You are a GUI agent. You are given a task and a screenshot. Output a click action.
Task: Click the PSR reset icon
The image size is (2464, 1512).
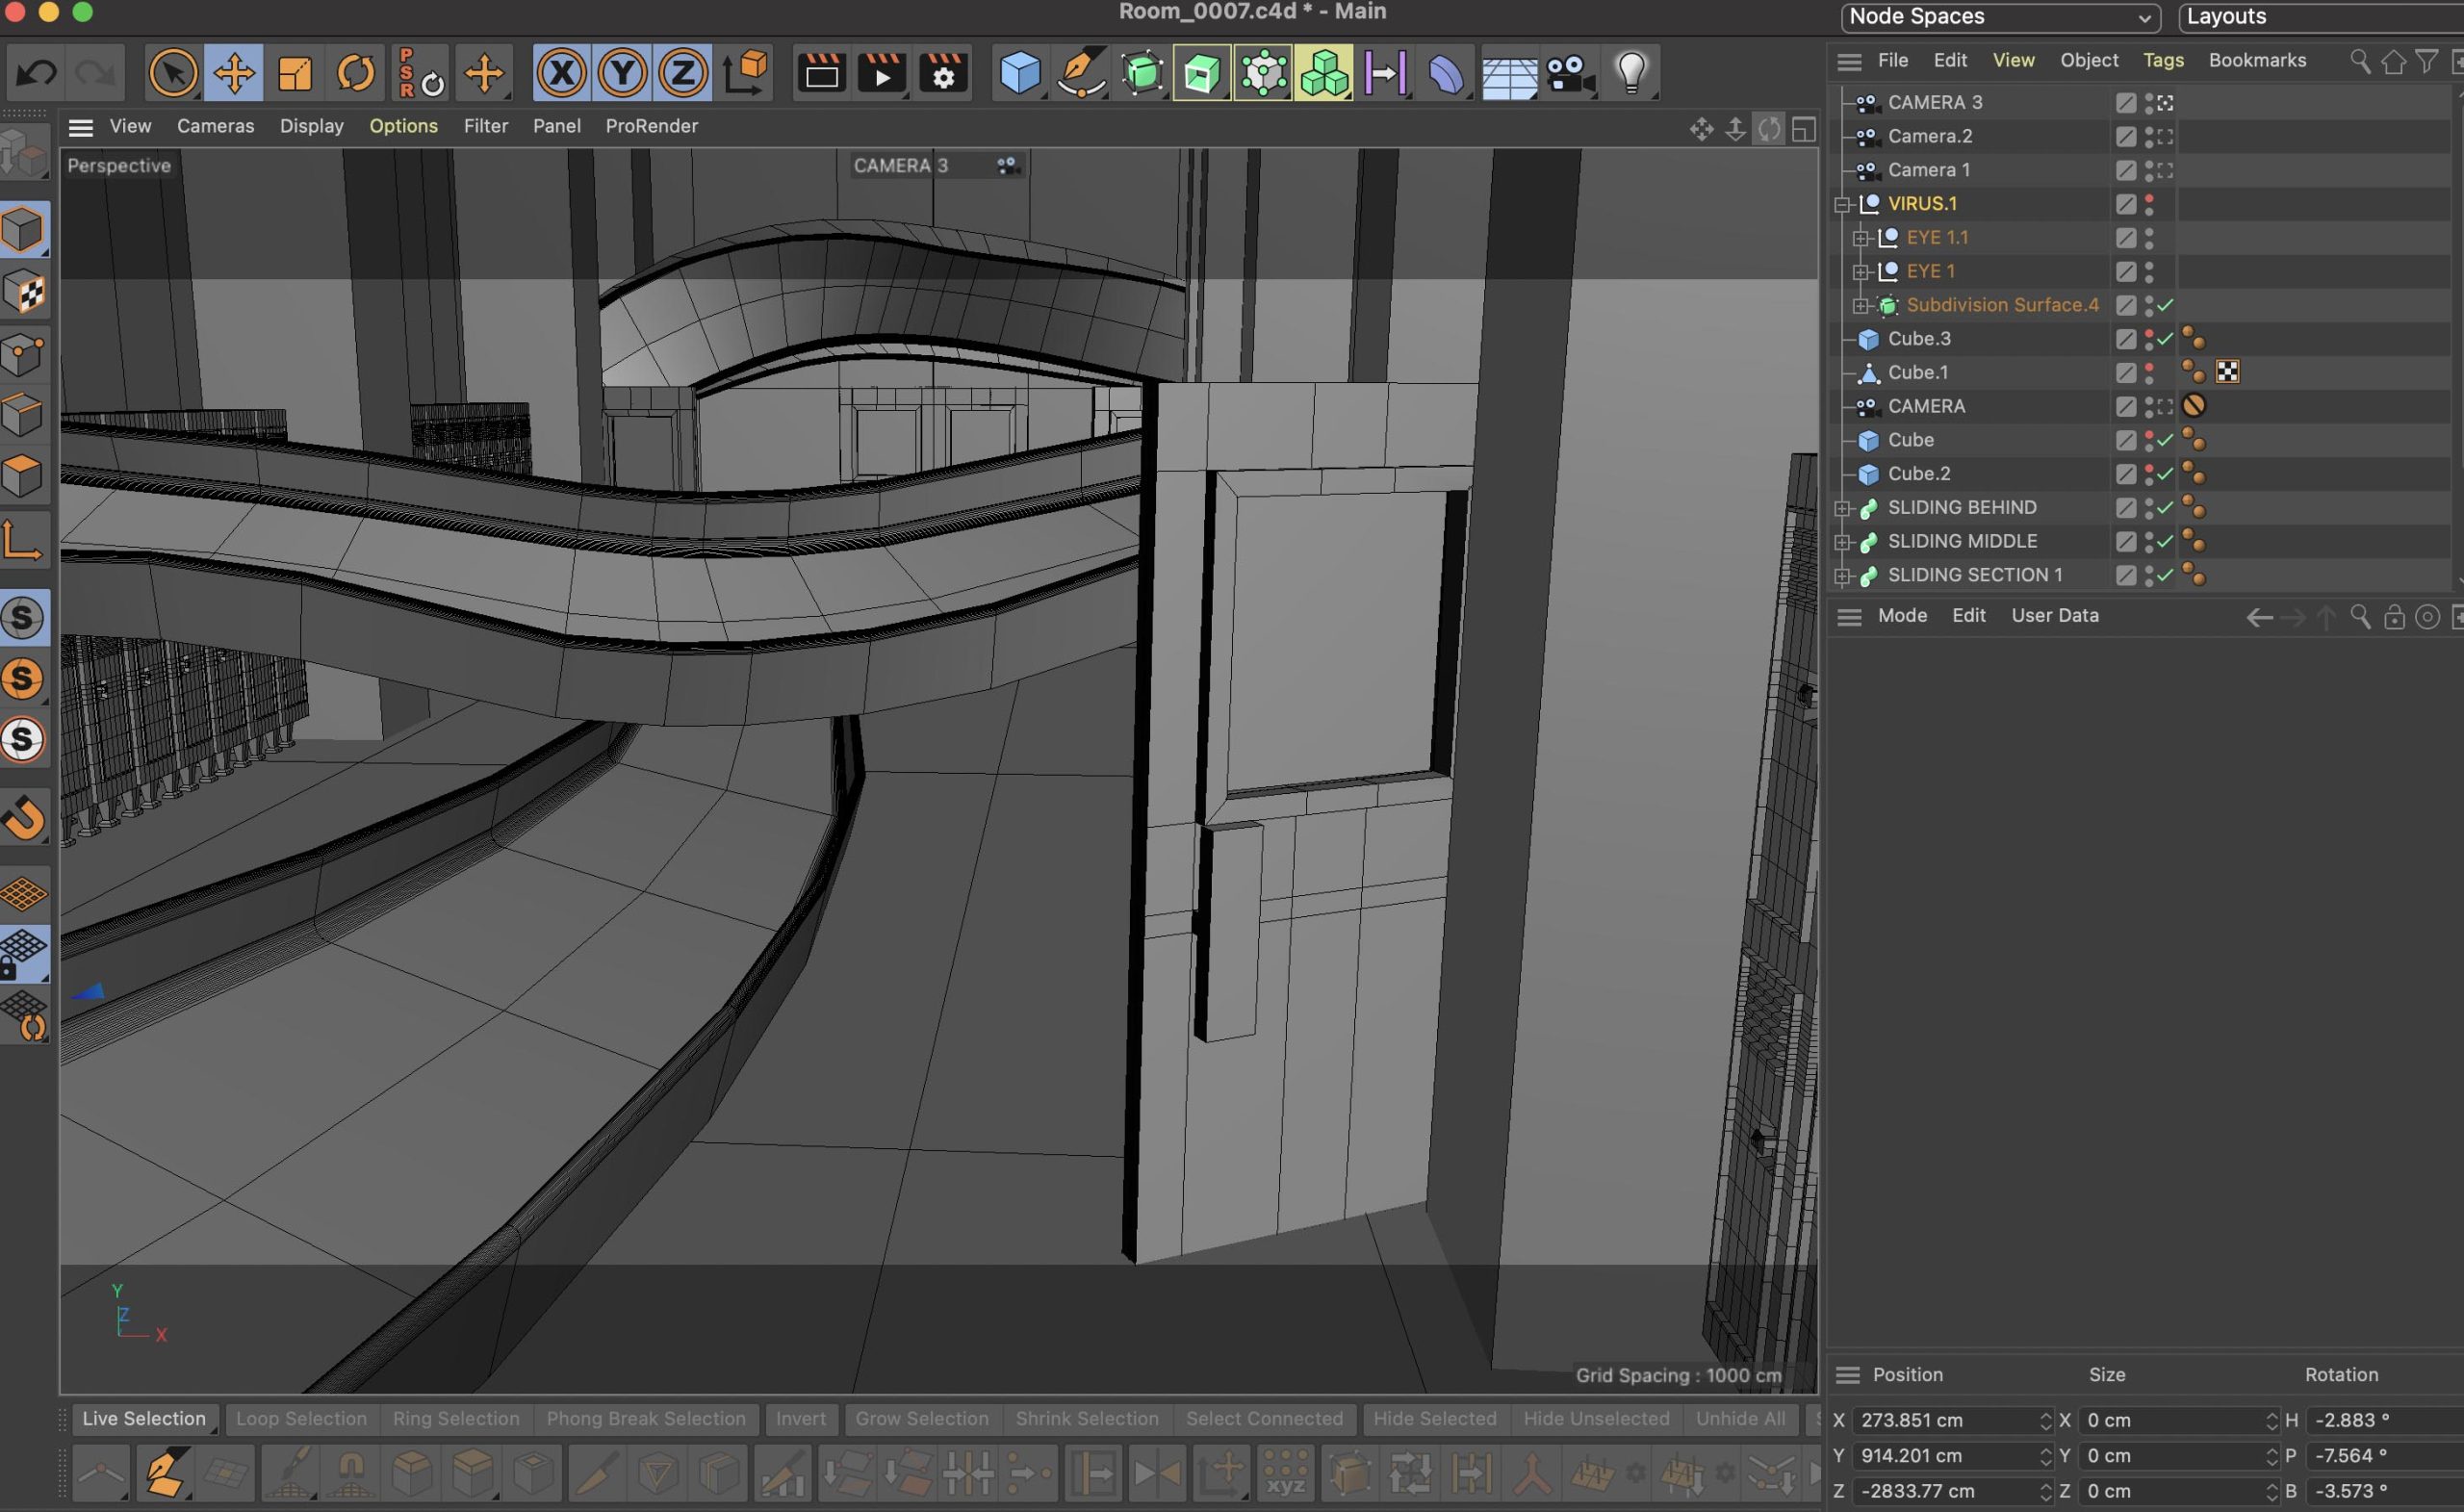[x=420, y=73]
